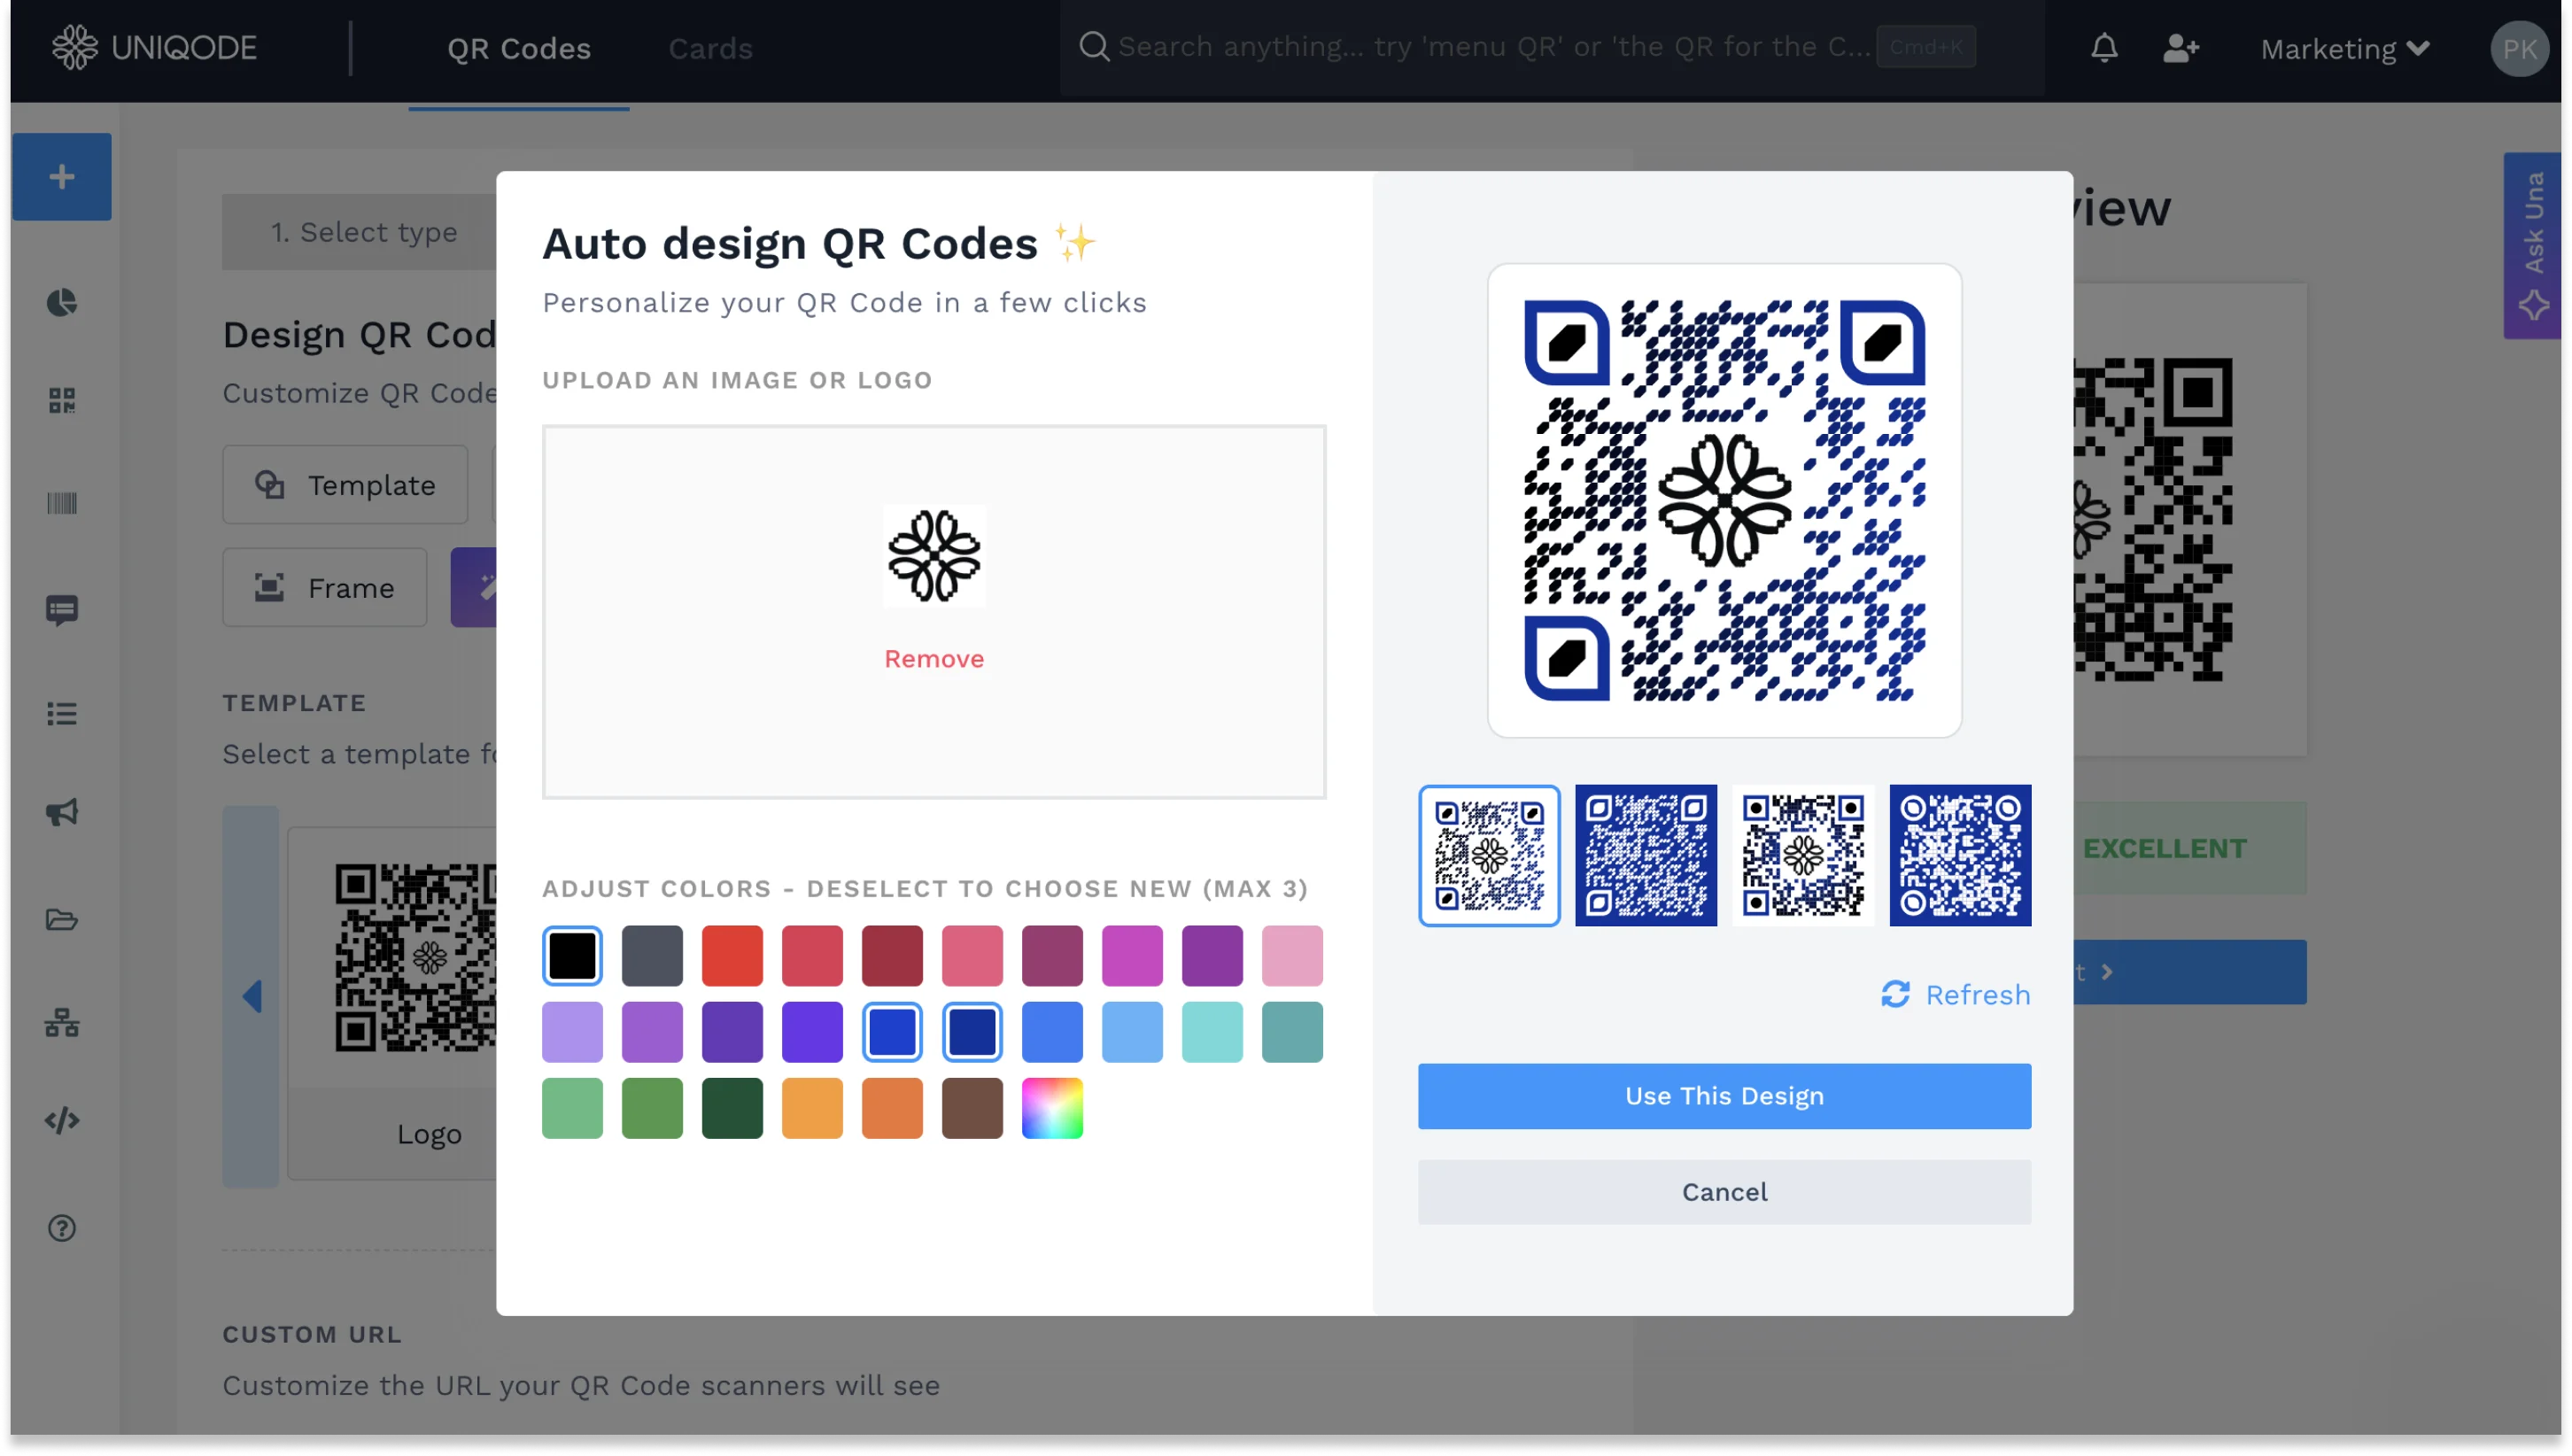
Task: Open the sitemap hierarchy sidebar icon
Action: 62,1023
